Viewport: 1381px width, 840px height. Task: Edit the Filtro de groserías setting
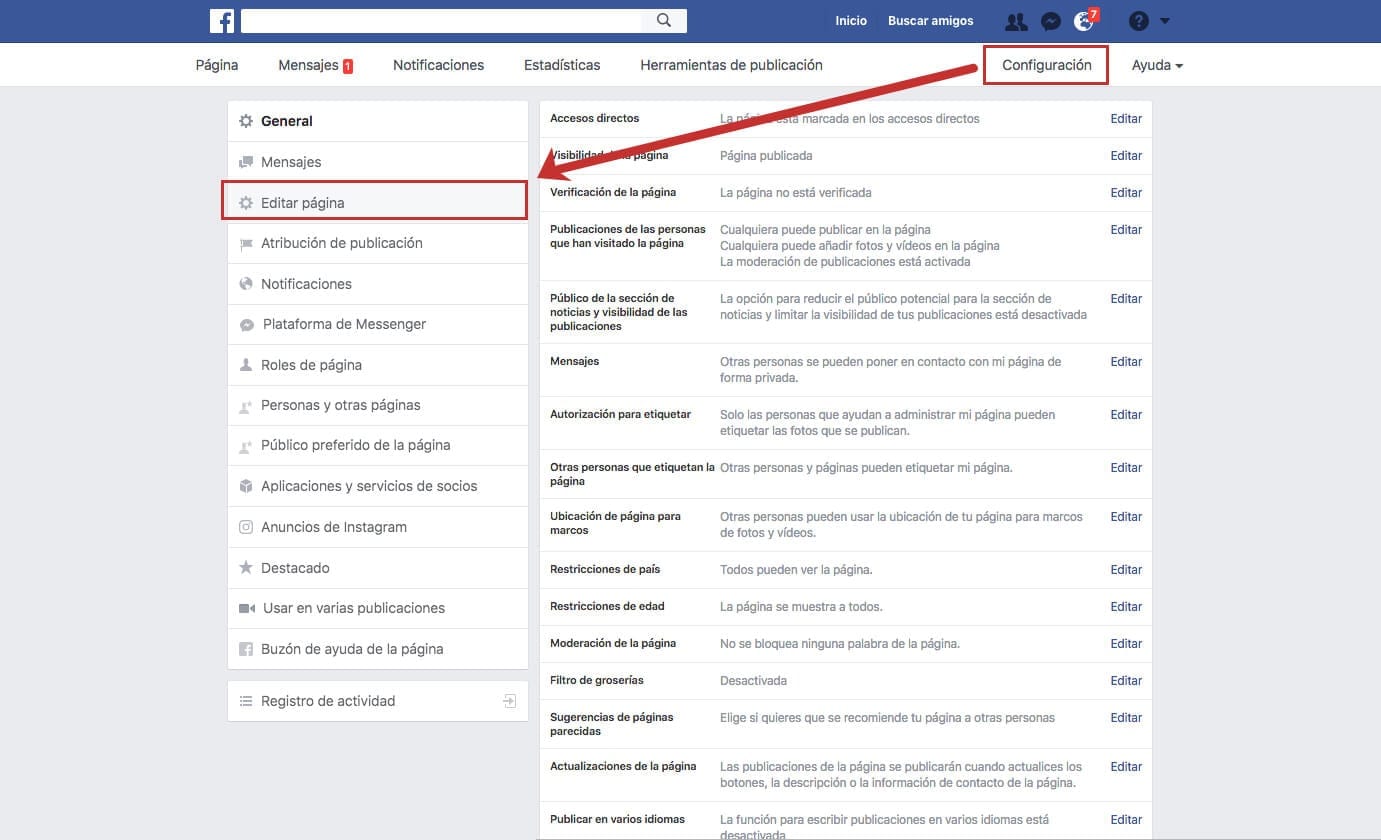tap(1126, 680)
